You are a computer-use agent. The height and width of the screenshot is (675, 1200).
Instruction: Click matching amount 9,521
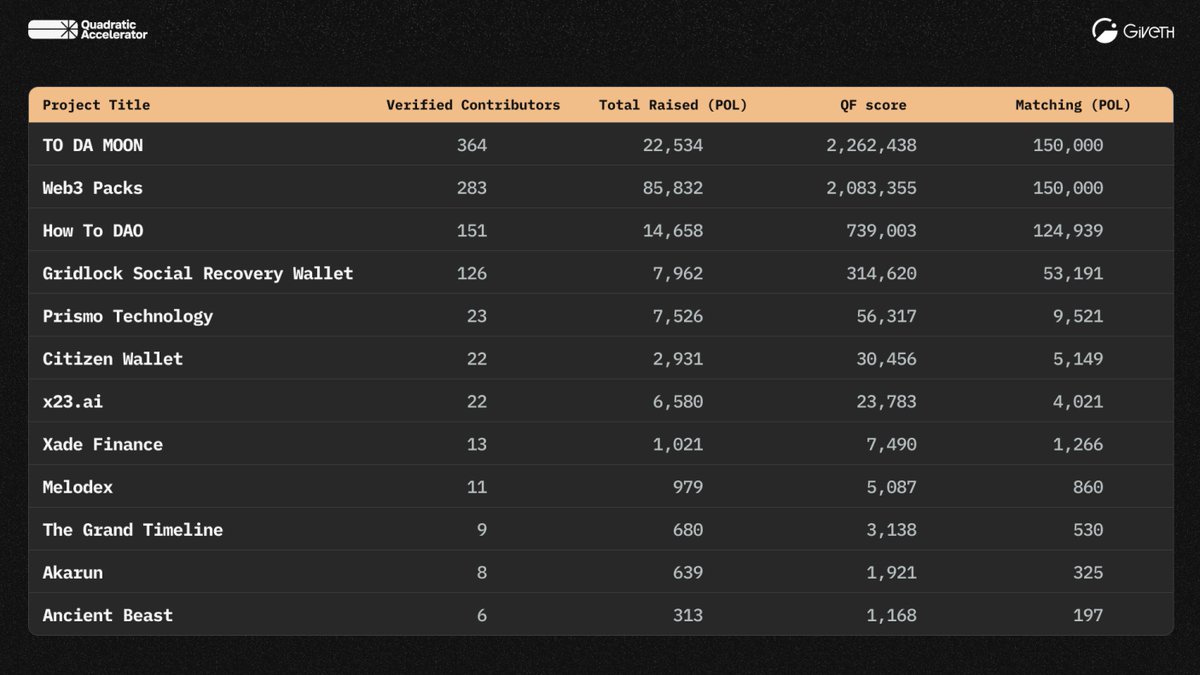point(1078,316)
